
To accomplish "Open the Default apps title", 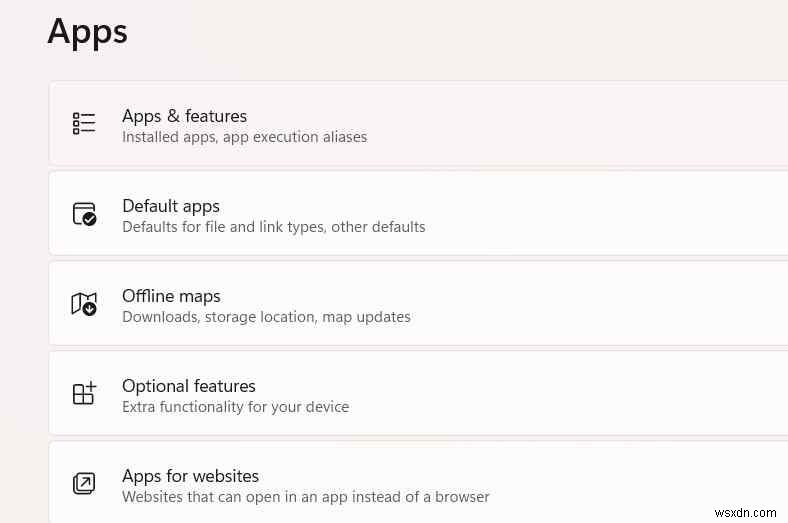I will 171,206.
